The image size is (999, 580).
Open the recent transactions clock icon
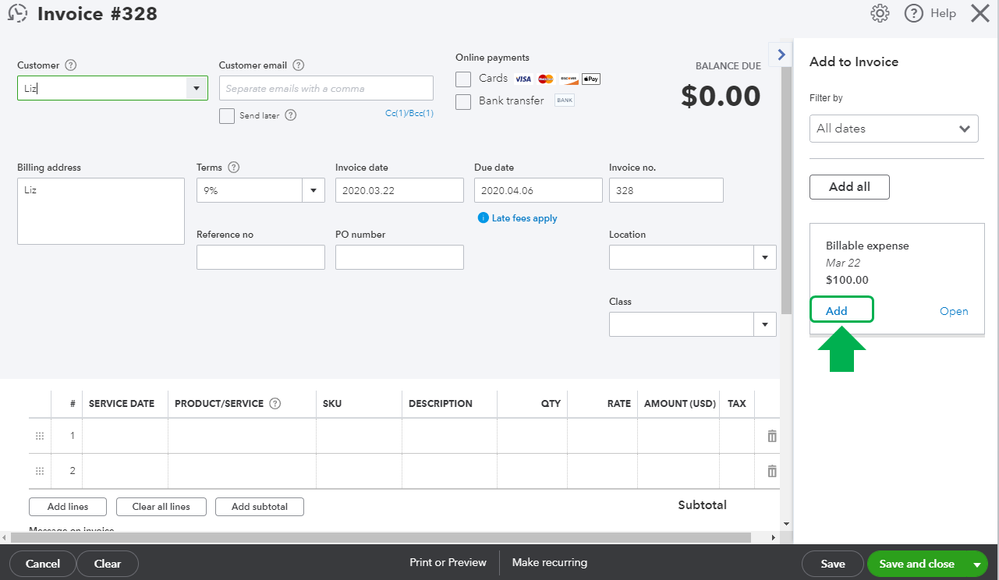18,13
